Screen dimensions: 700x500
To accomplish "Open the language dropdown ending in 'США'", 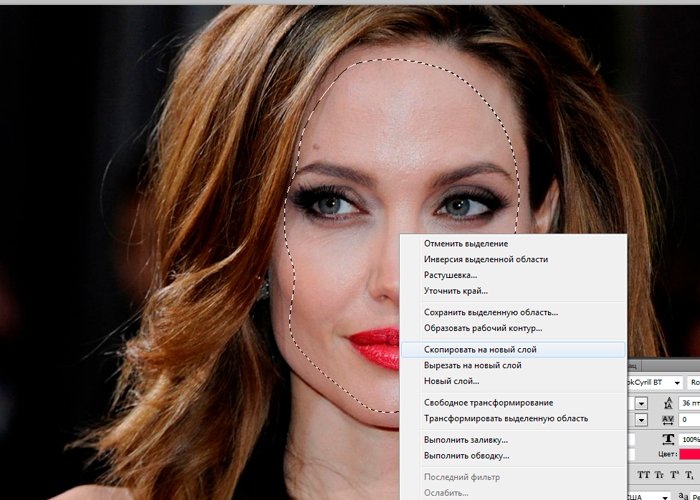I will coord(650,496).
